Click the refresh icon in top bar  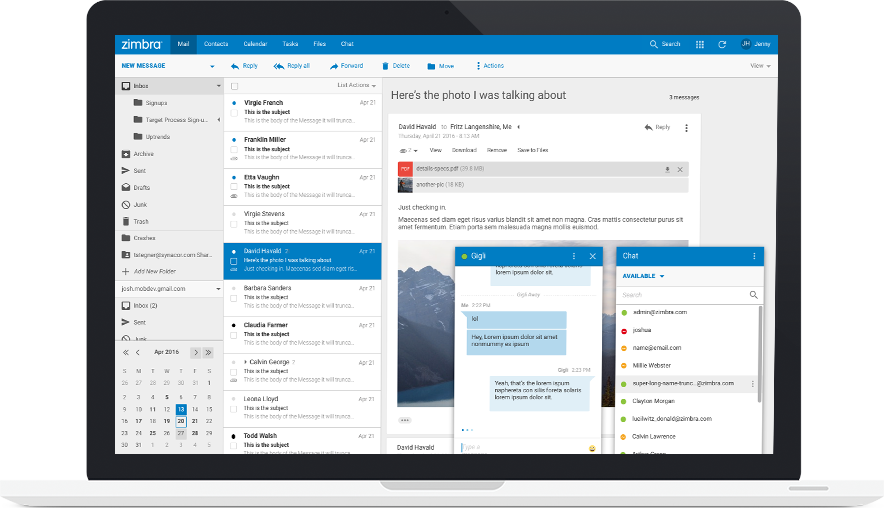722,45
